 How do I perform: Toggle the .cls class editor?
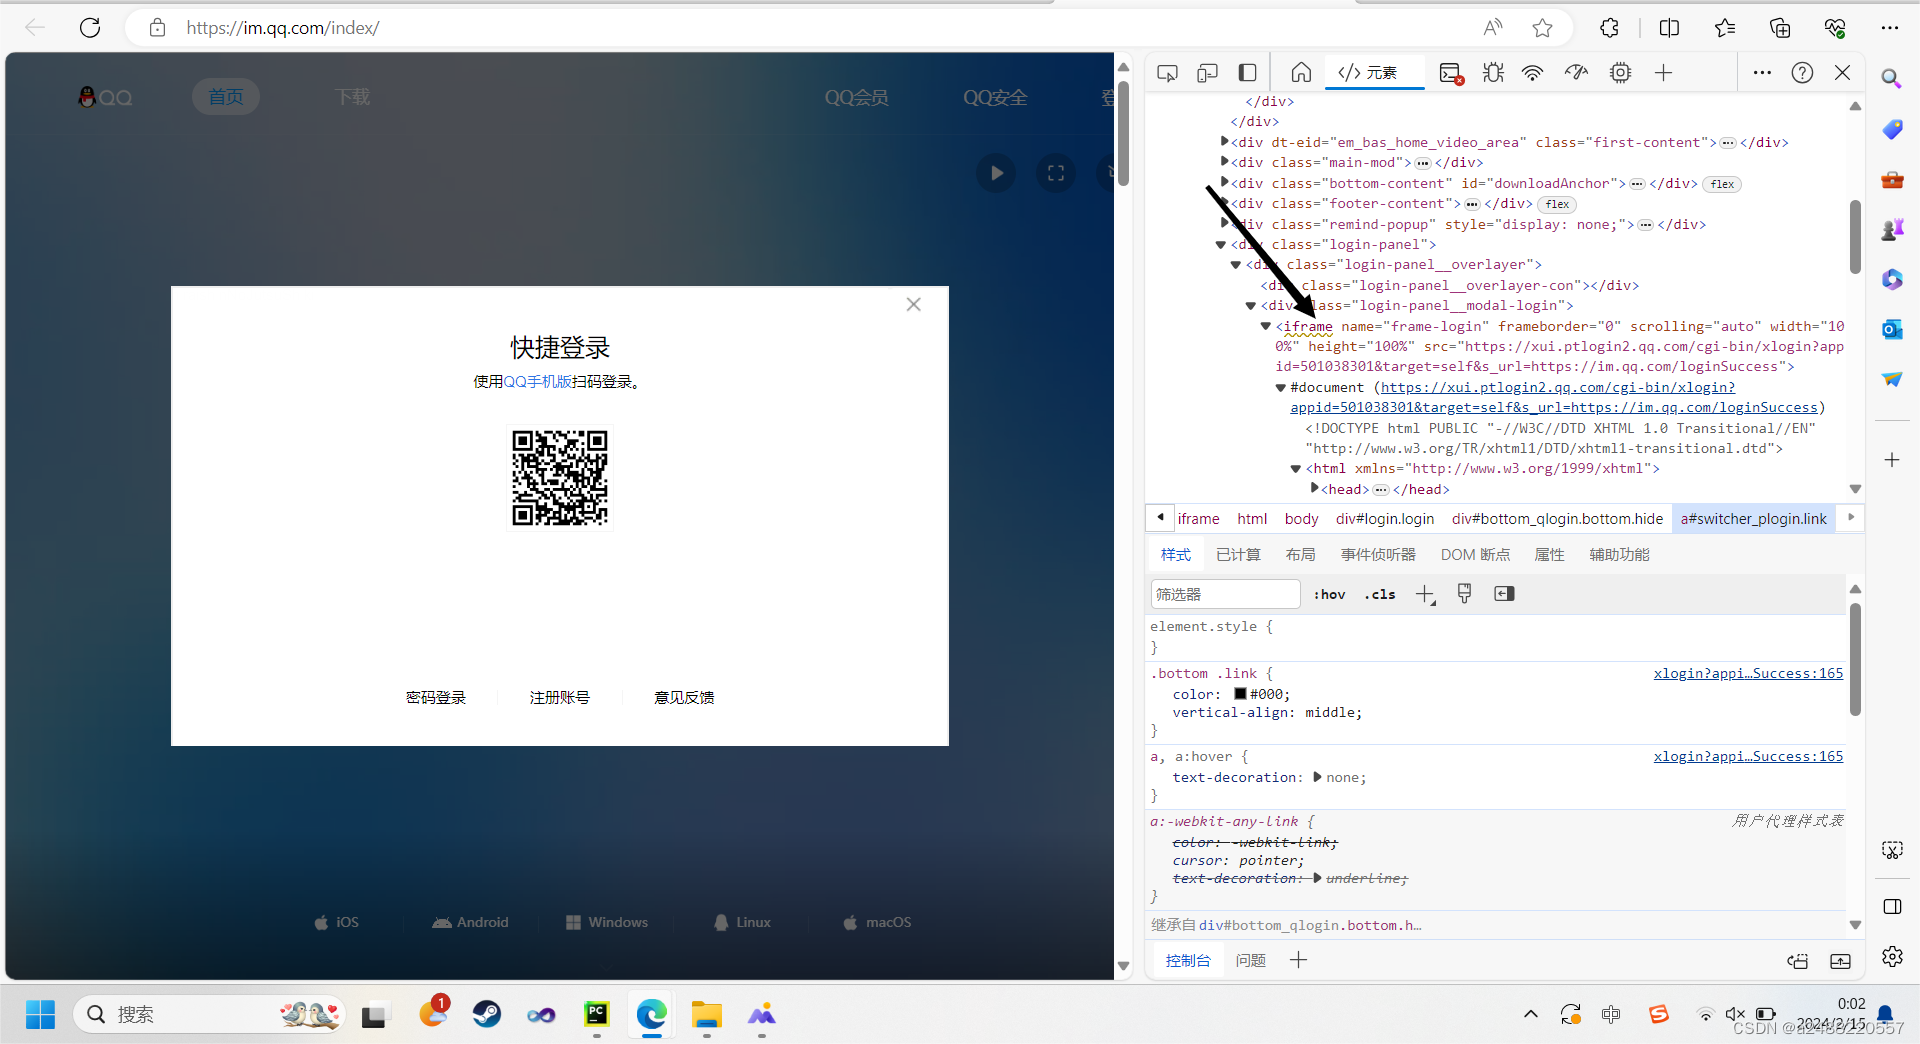tap(1380, 594)
